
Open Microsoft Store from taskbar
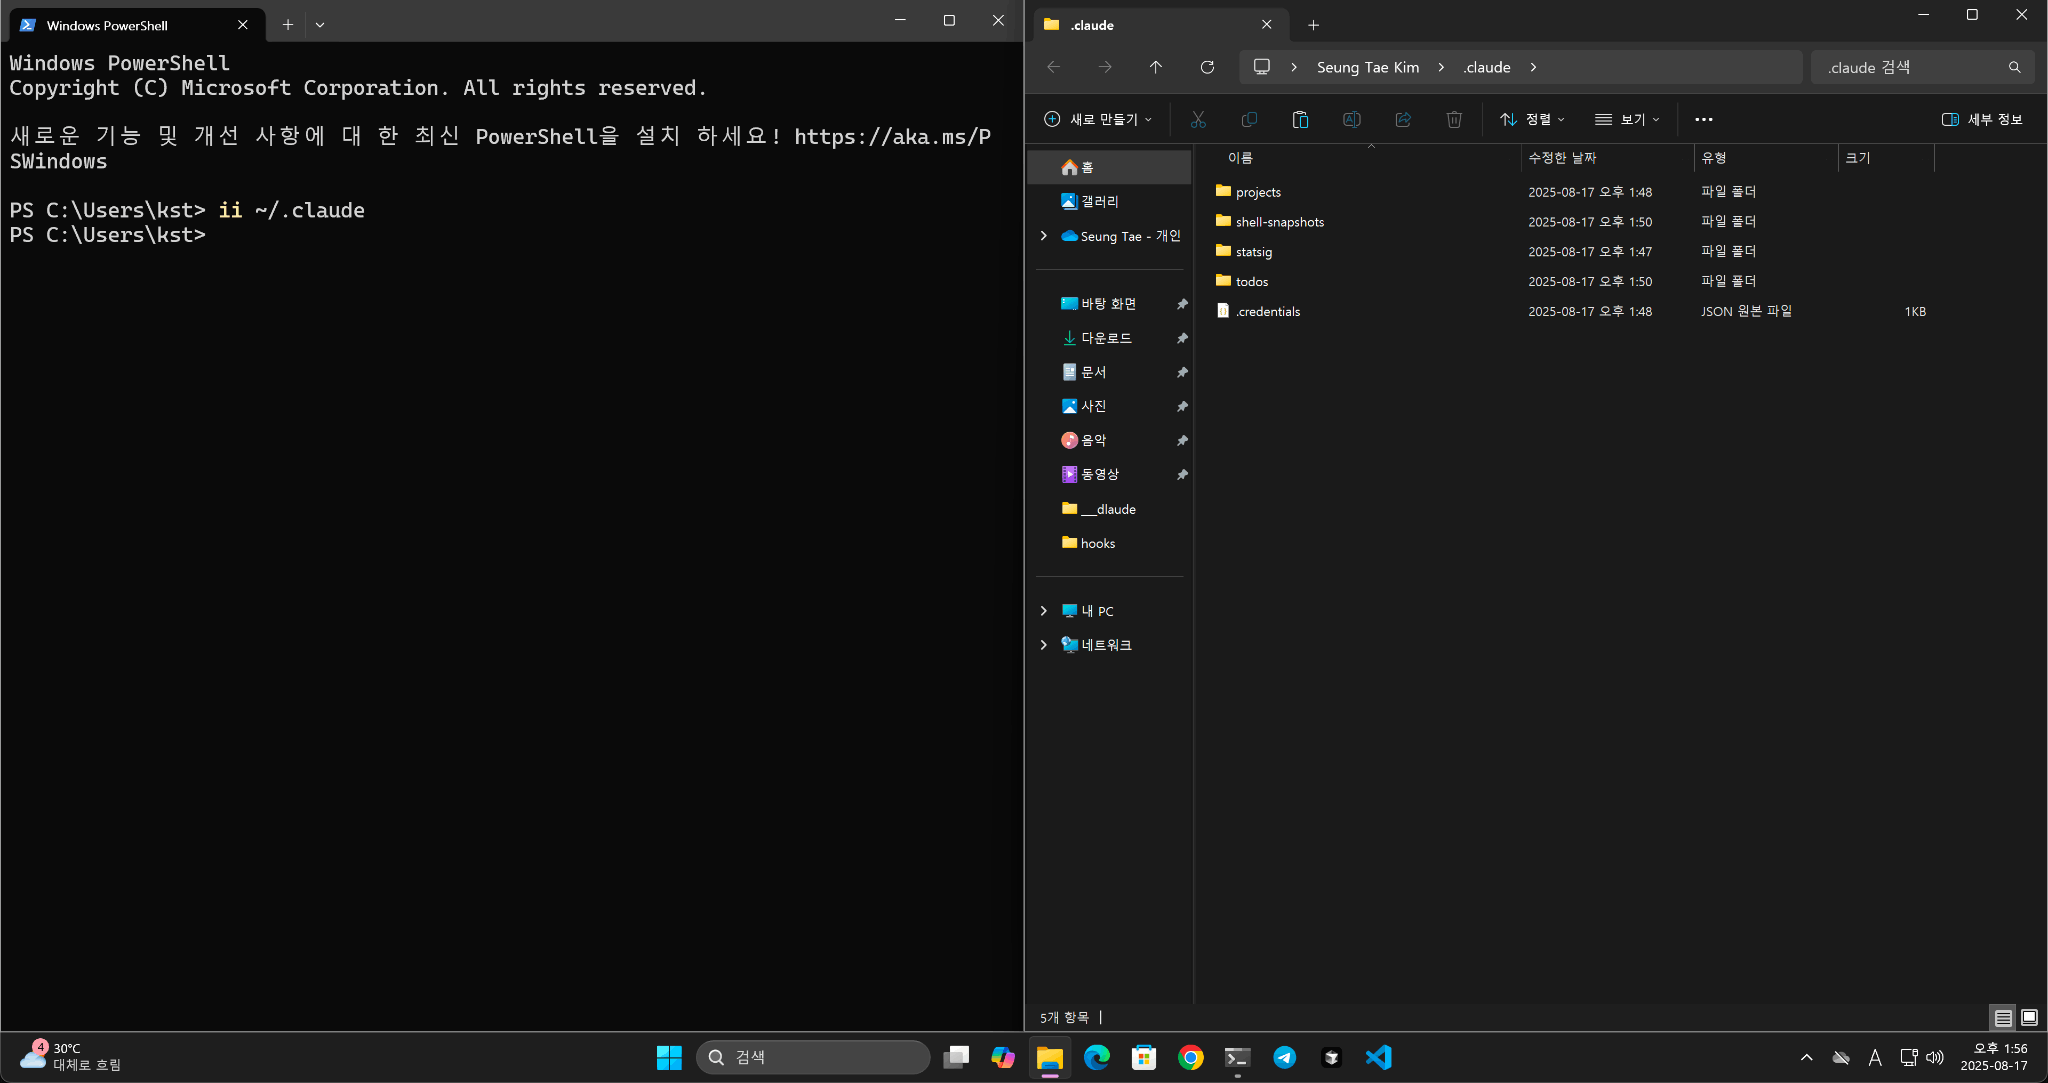[1144, 1057]
